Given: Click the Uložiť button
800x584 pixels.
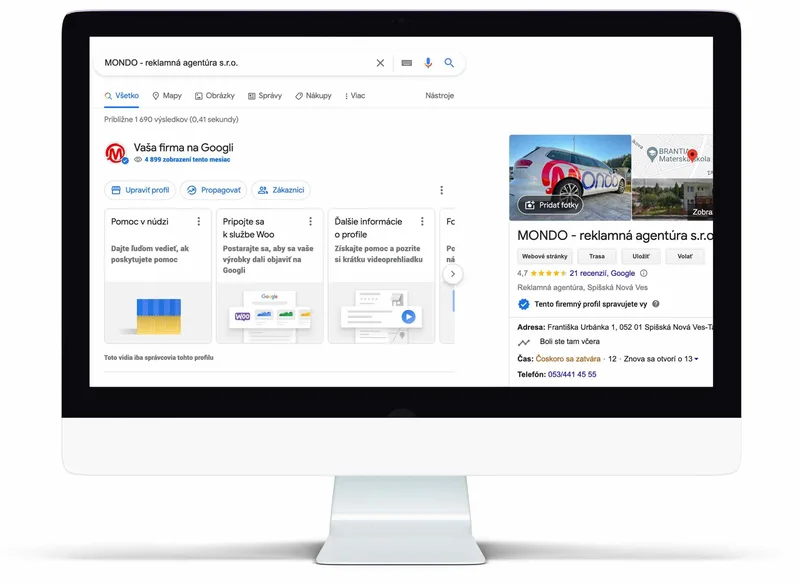Looking at the screenshot, I should (x=641, y=257).
